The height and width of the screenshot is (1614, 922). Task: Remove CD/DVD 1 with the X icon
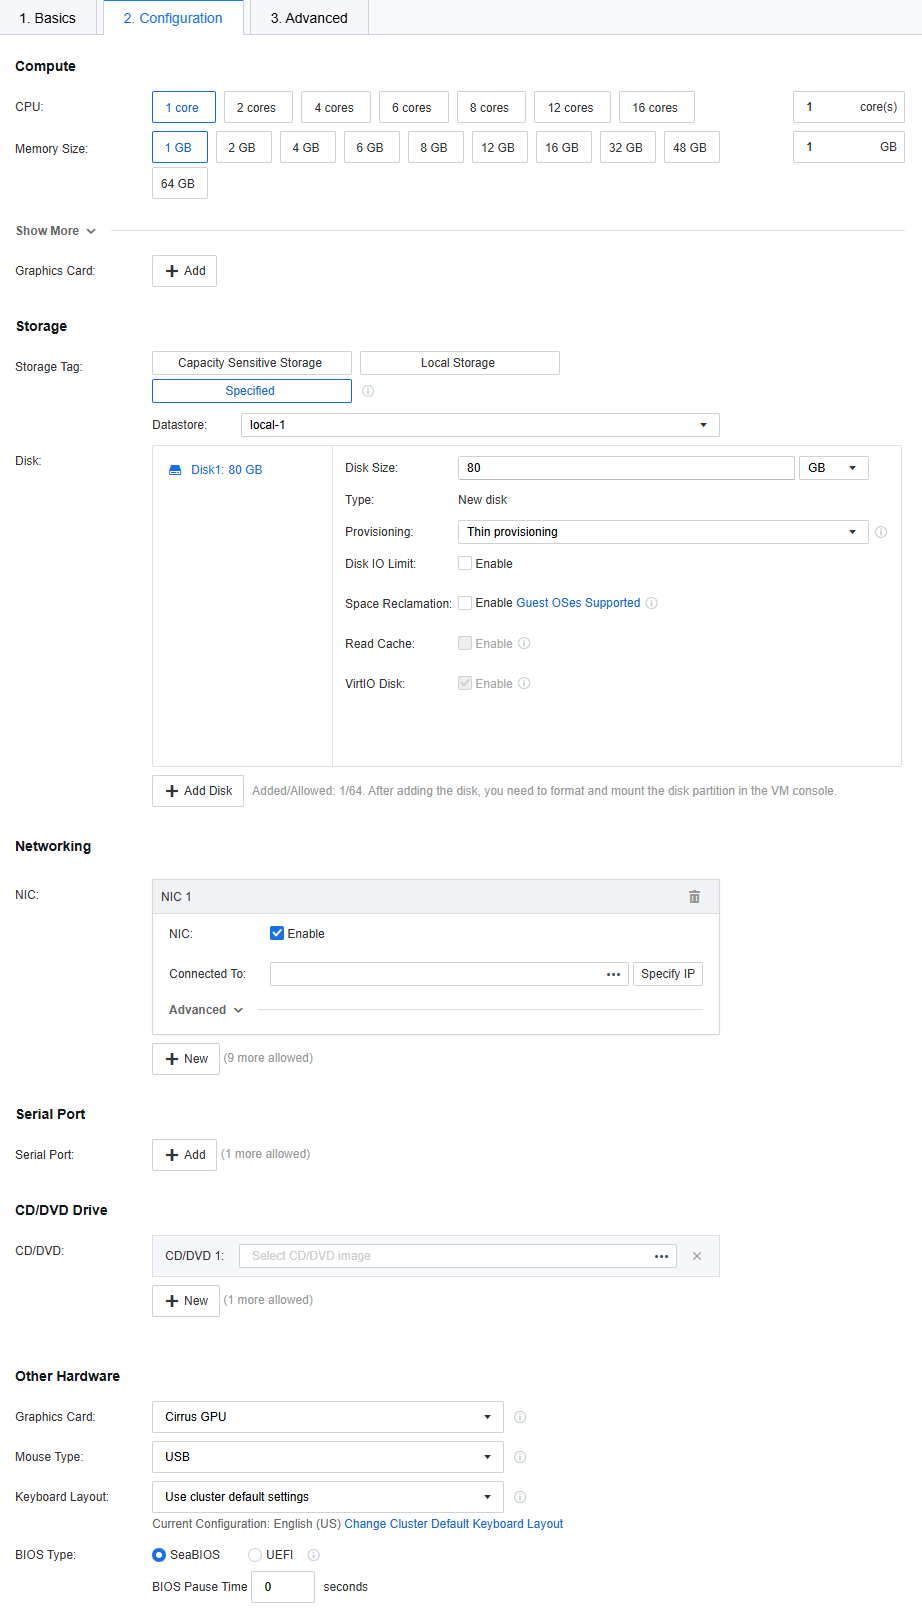pos(697,1256)
